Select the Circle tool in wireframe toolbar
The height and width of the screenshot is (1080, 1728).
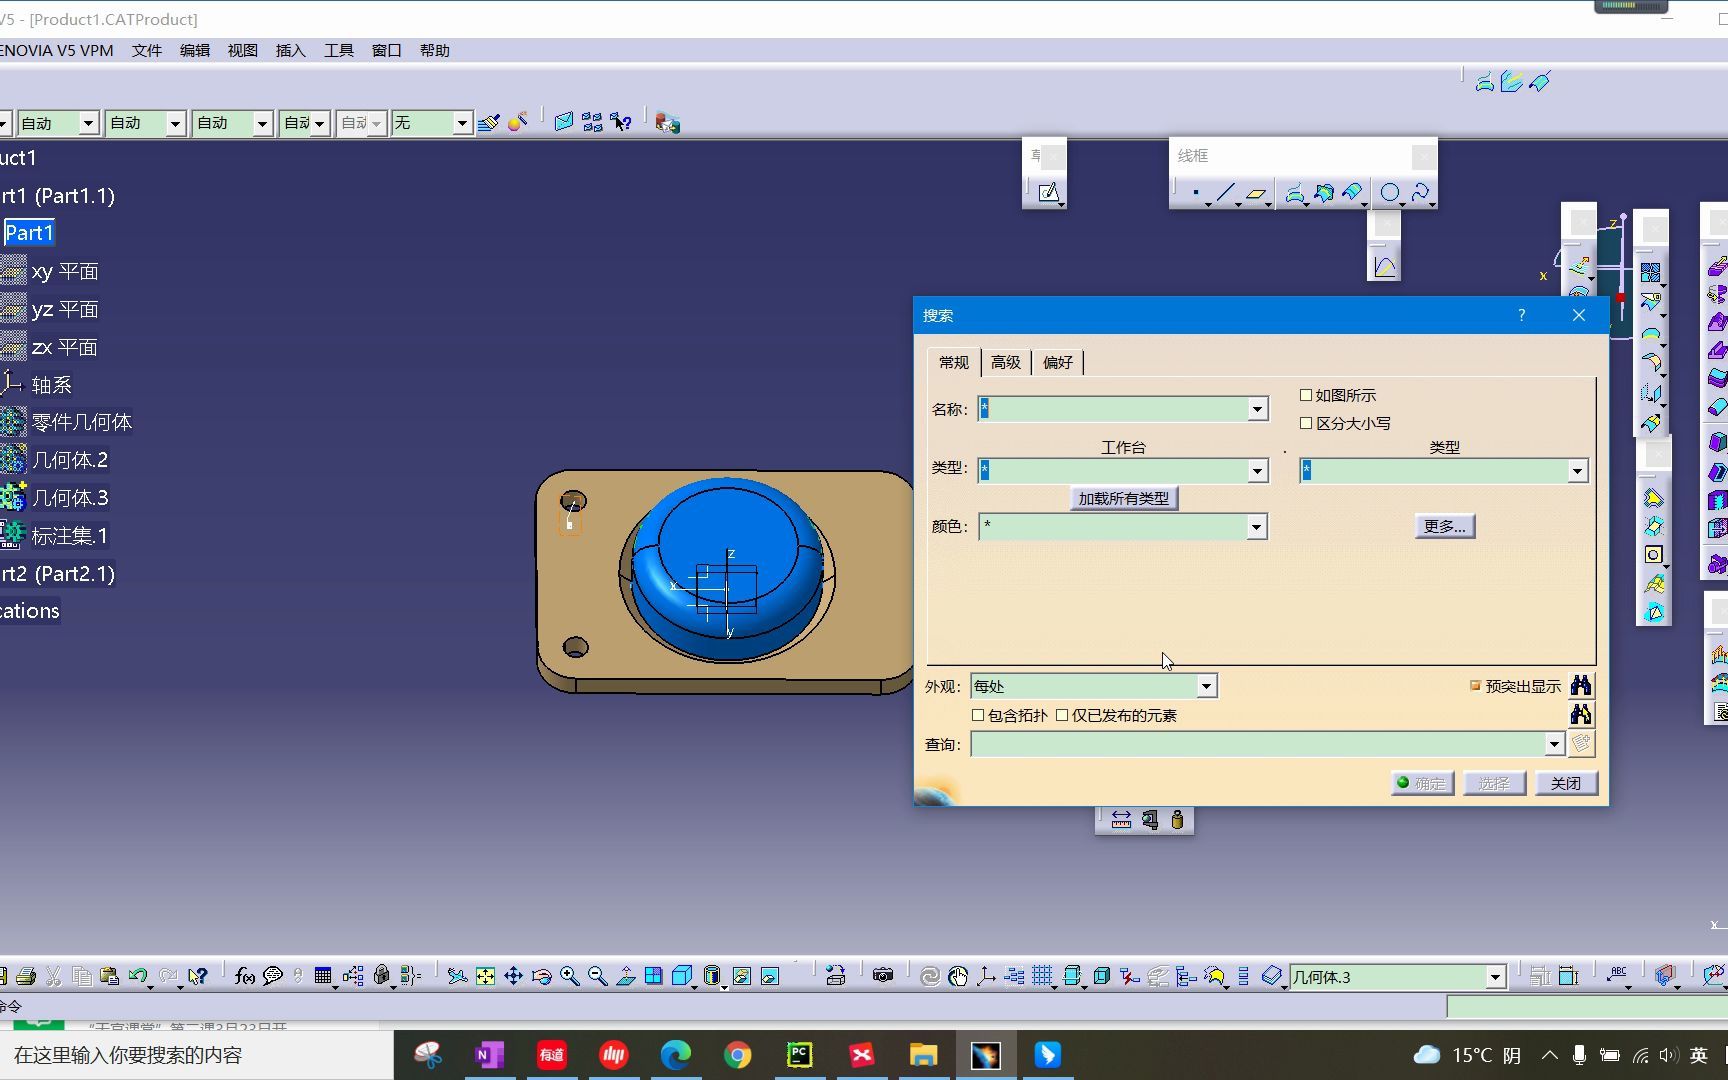pos(1389,192)
